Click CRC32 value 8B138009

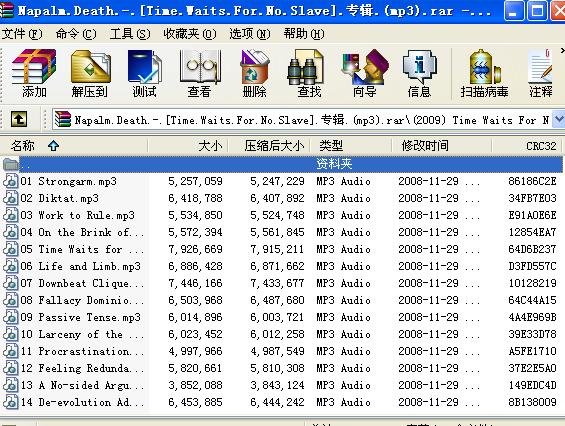[532, 402]
